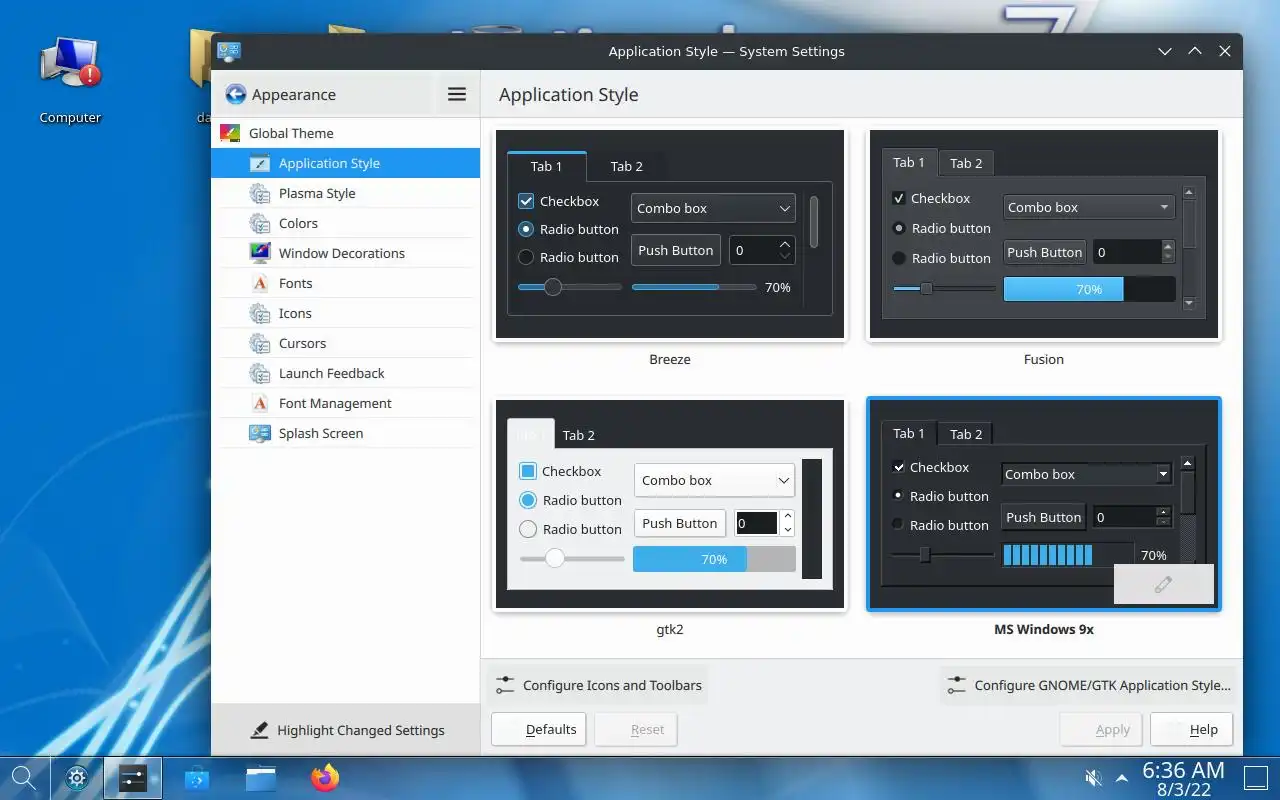The height and width of the screenshot is (800, 1280).
Task: Expand hidden system tray icons arrow
Action: 1122,778
